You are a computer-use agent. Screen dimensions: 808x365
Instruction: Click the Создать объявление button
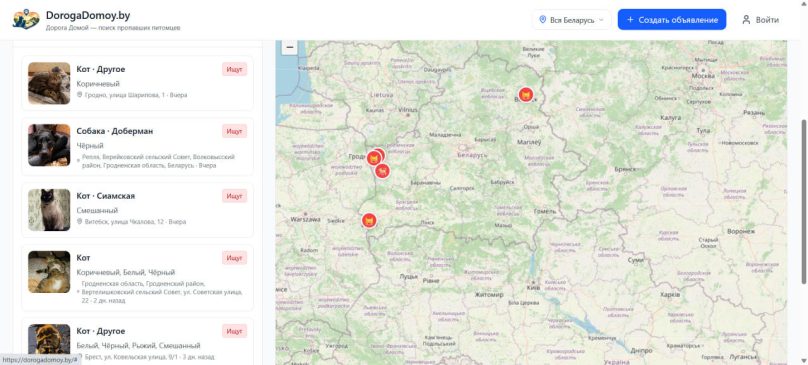[x=672, y=20]
